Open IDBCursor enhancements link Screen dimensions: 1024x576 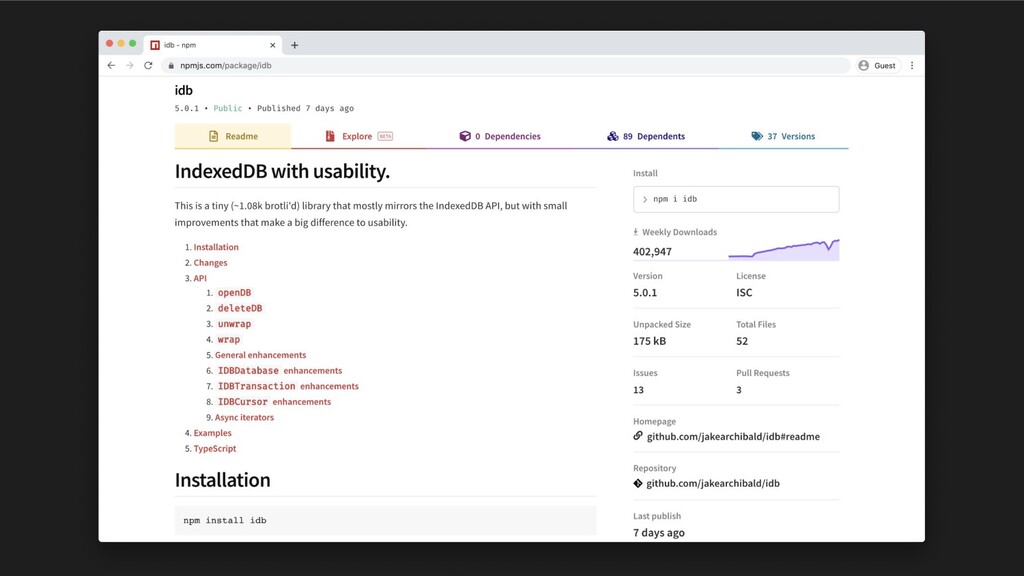point(274,402)
